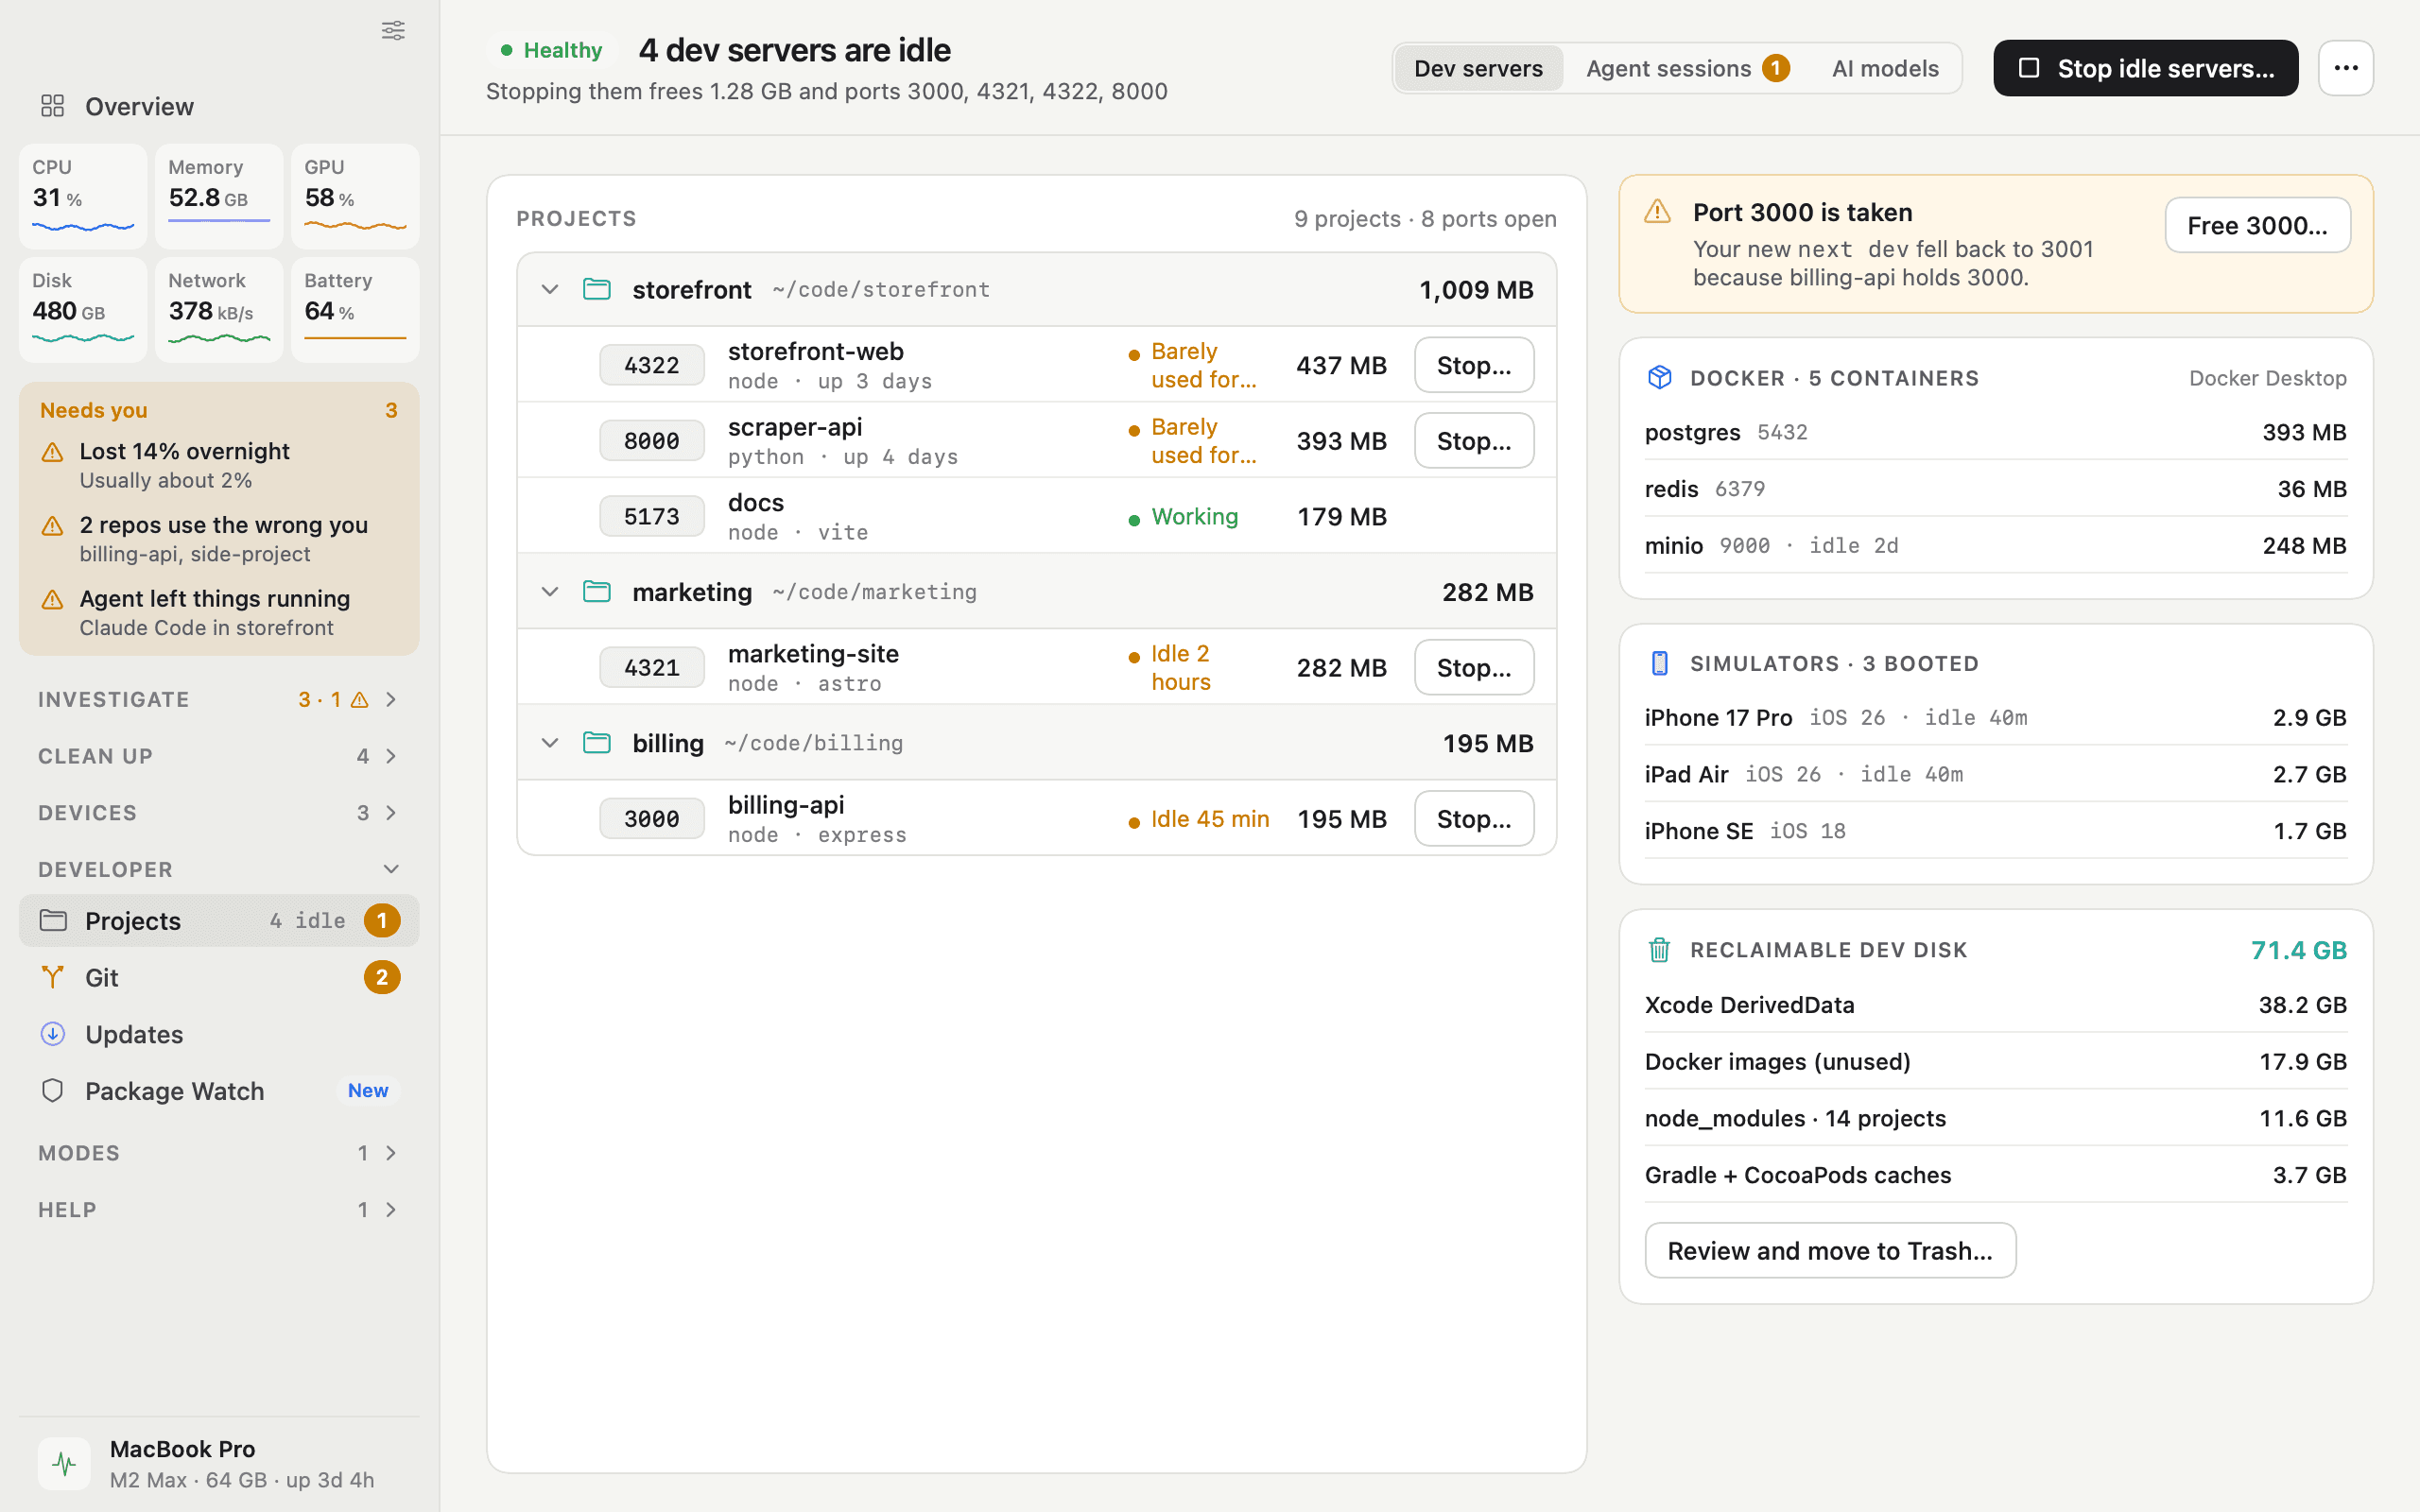This screenshot has width=2420, height=1512.
Task: Select the Agent left things running alert
Action: 219,612
